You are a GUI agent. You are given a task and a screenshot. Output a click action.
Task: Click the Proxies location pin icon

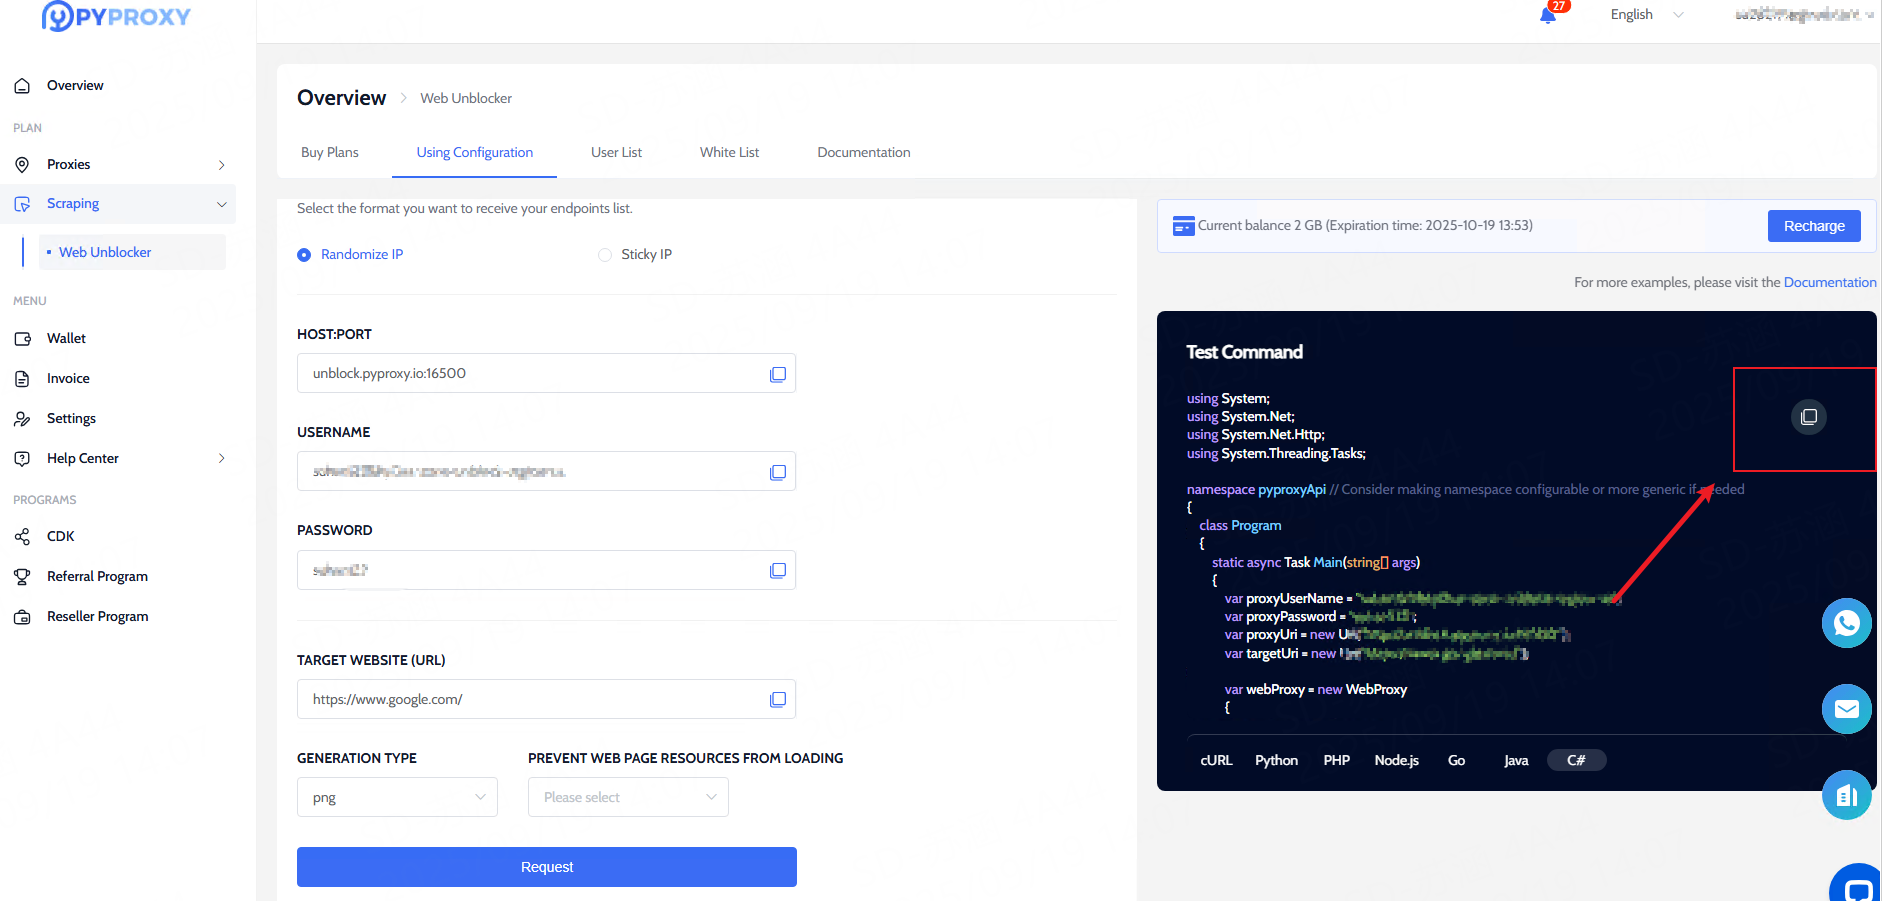coord(22,164)
